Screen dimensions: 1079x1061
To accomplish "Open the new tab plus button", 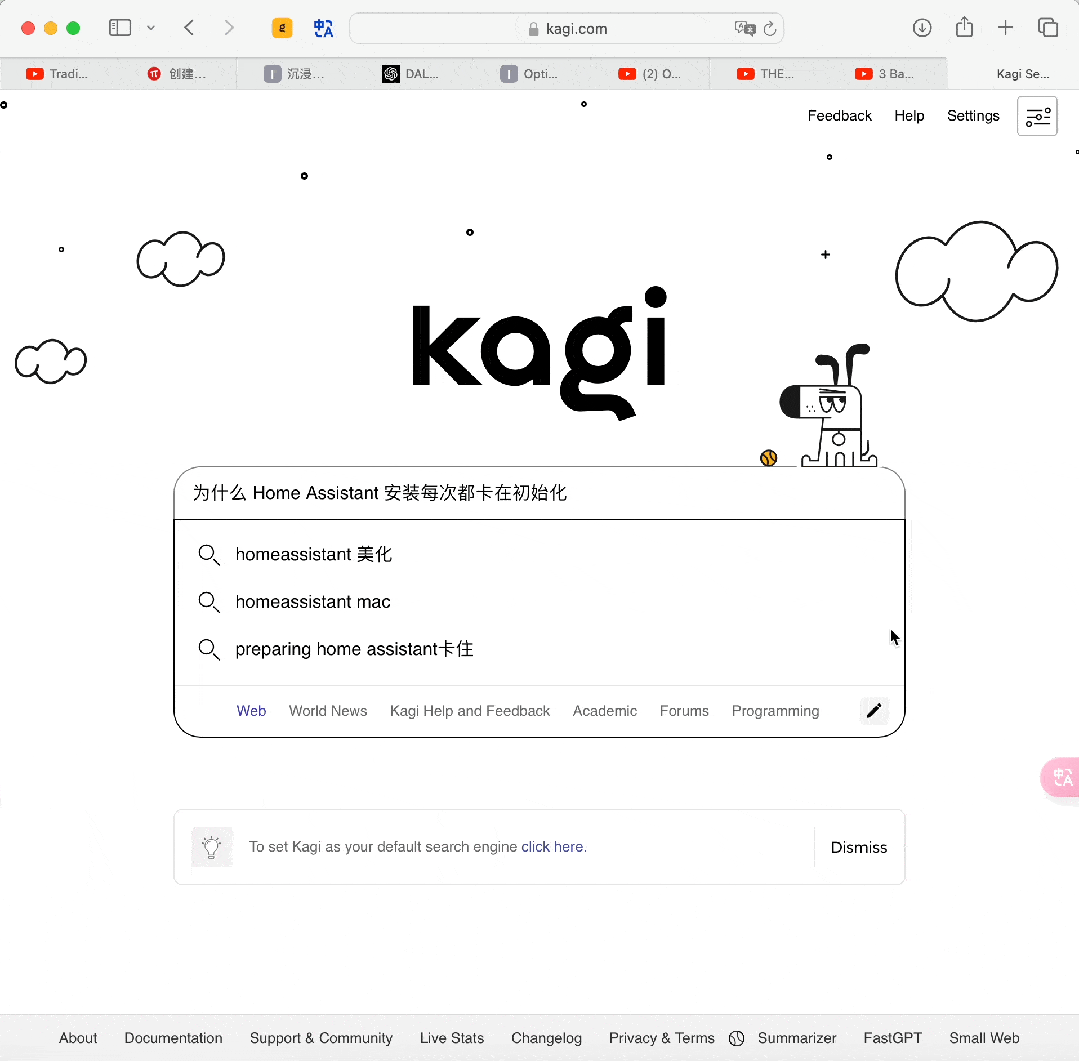I will point(1005,28).
